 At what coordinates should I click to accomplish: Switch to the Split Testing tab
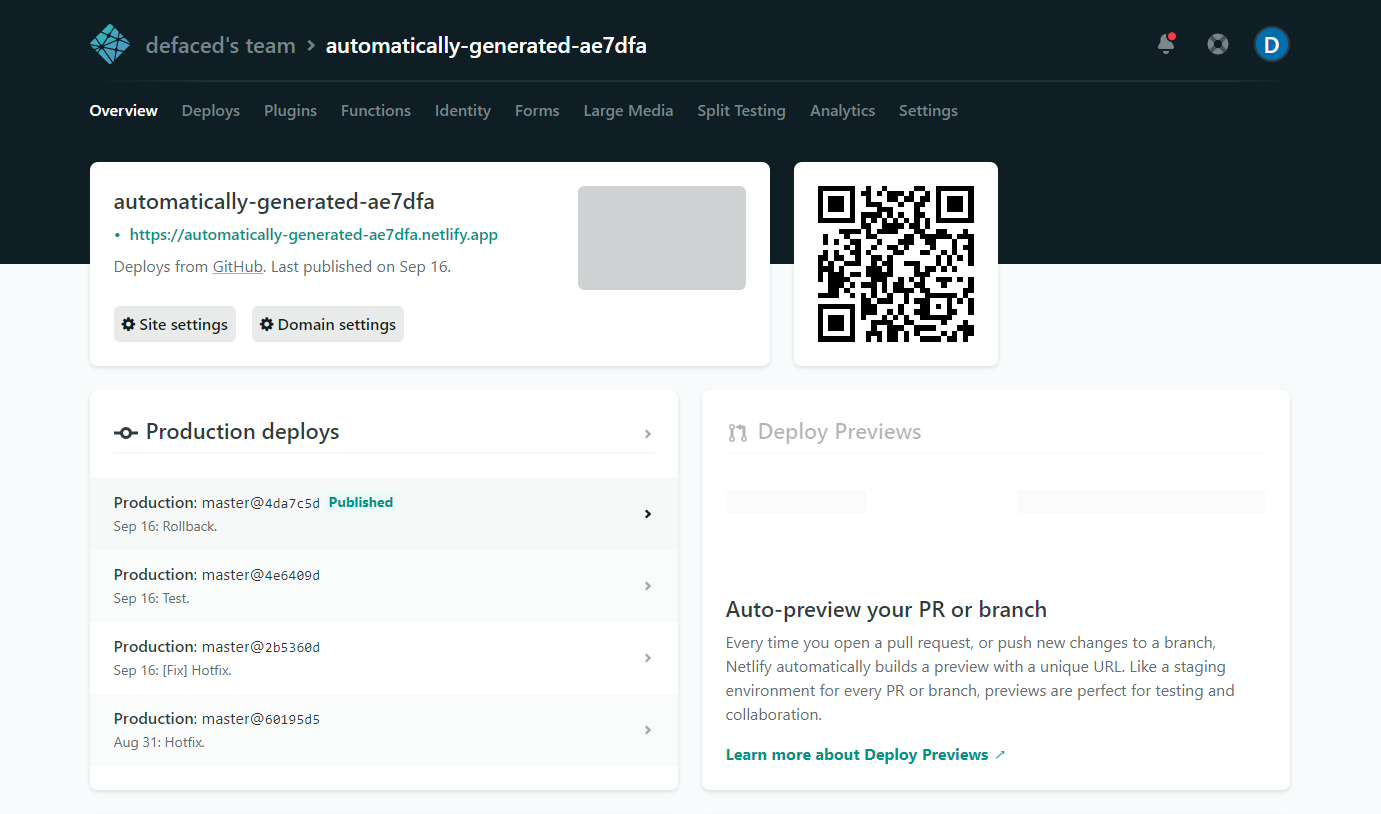tap(741, 110)
